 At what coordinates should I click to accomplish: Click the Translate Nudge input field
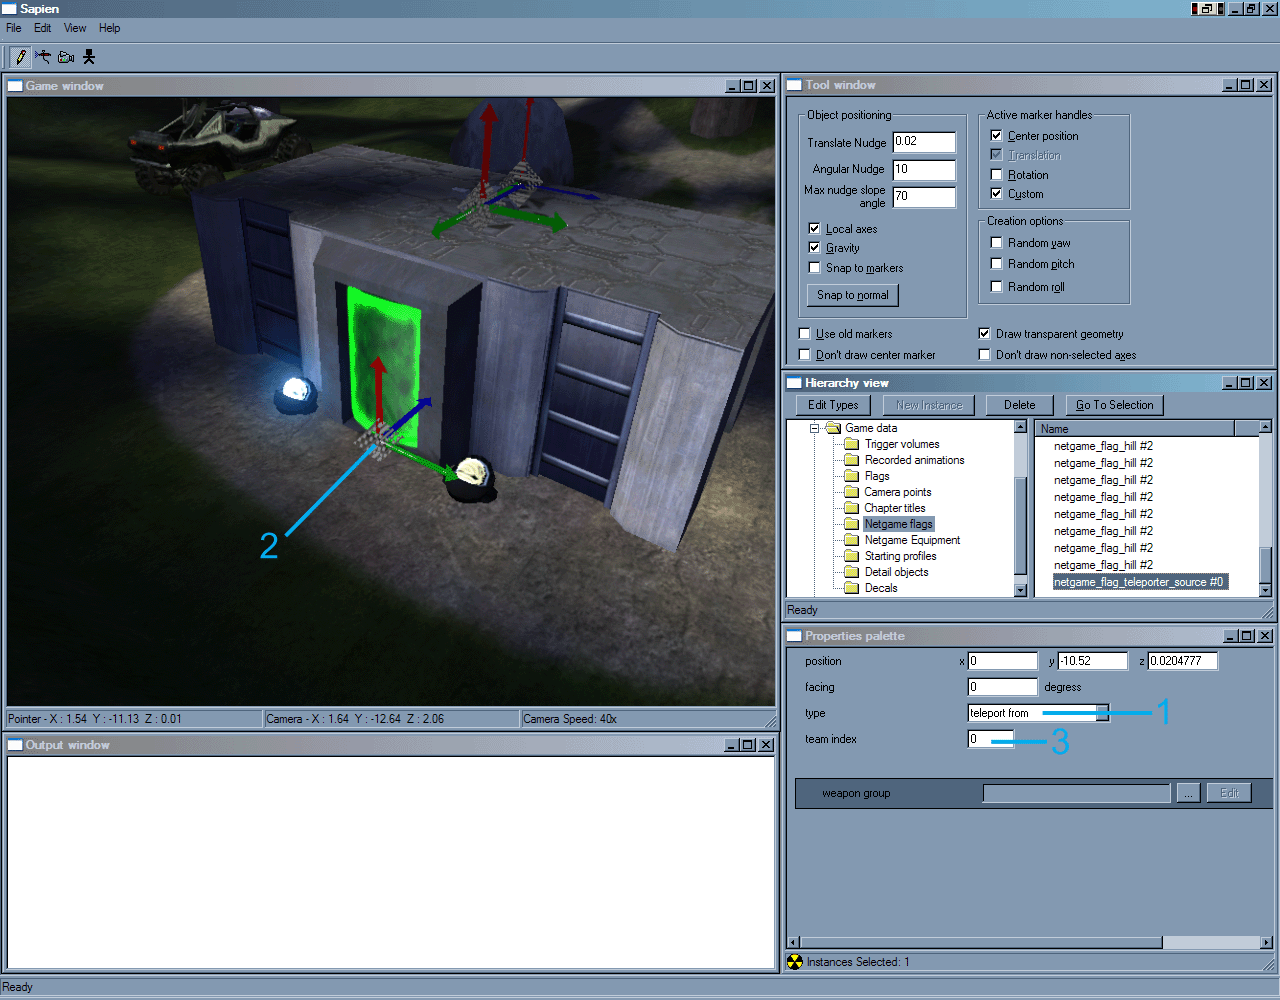tap(924, 142)
